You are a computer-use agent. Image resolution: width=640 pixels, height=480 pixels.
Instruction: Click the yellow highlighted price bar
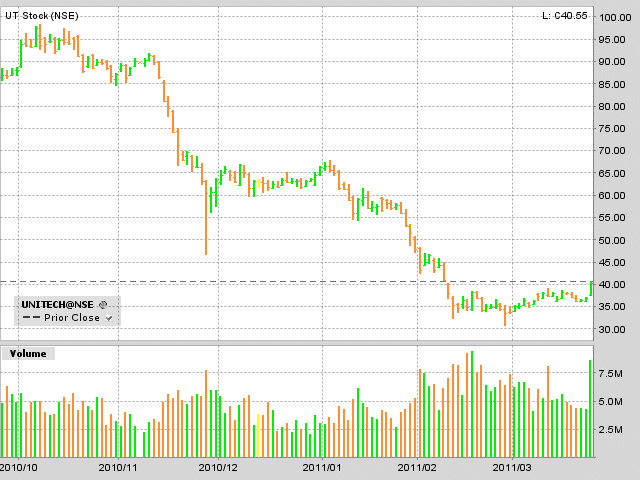tap(259, 183)
